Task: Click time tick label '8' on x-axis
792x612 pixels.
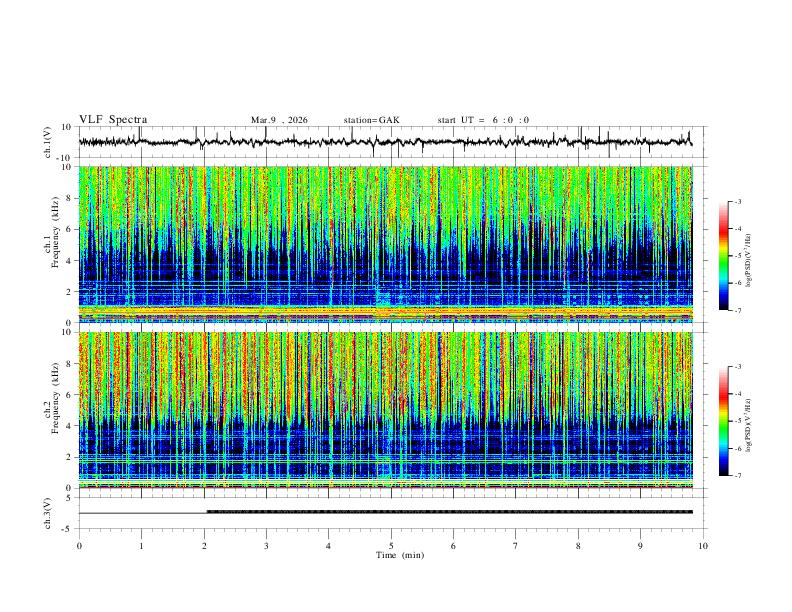Action: (x=578, y=546)
